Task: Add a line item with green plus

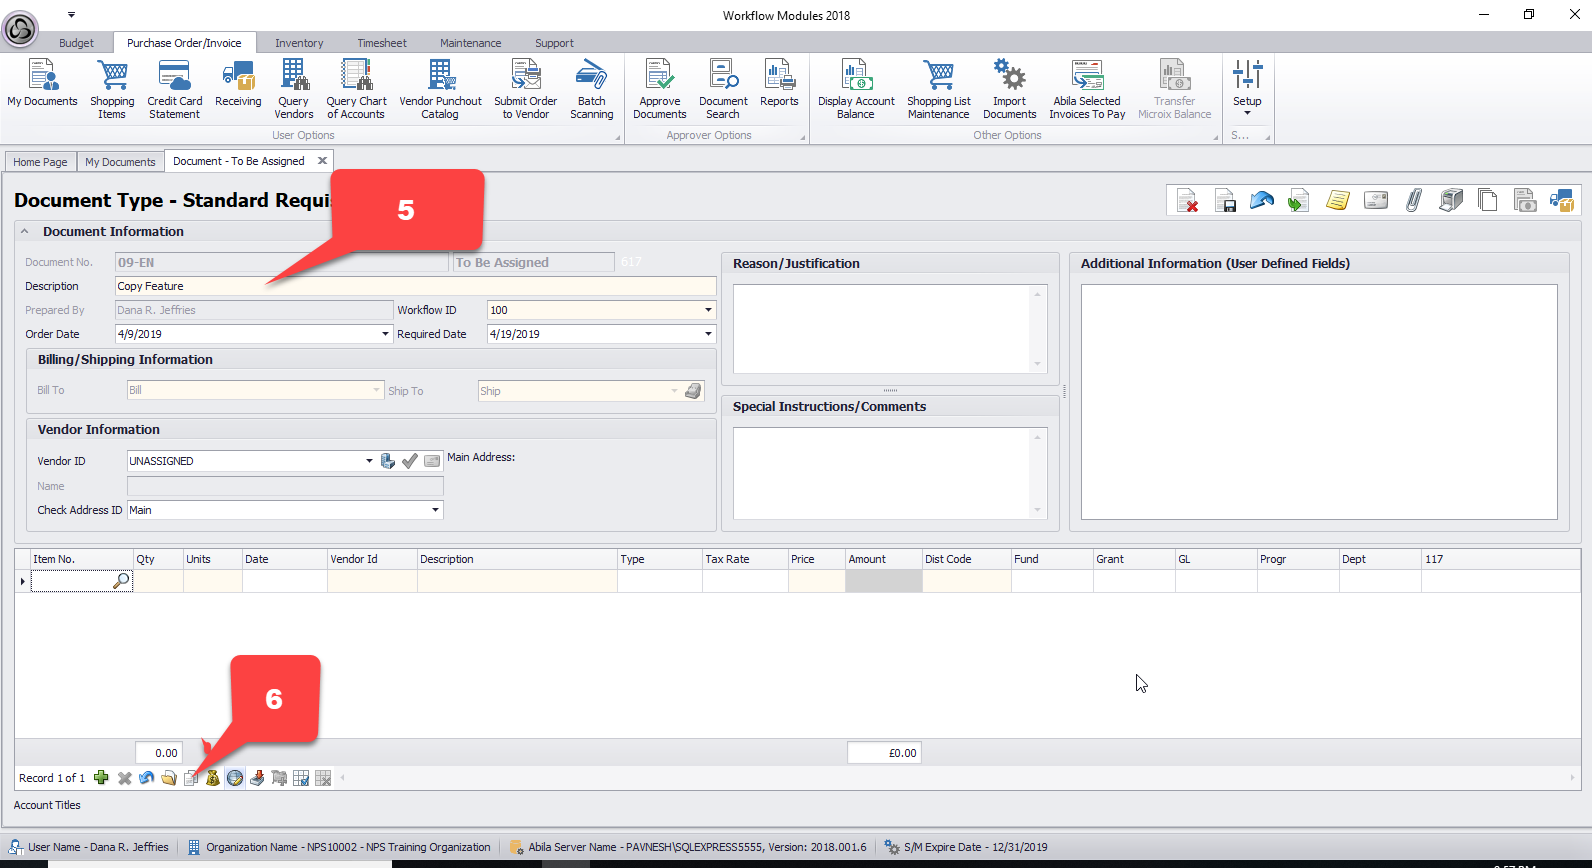Action: [101, 778]
